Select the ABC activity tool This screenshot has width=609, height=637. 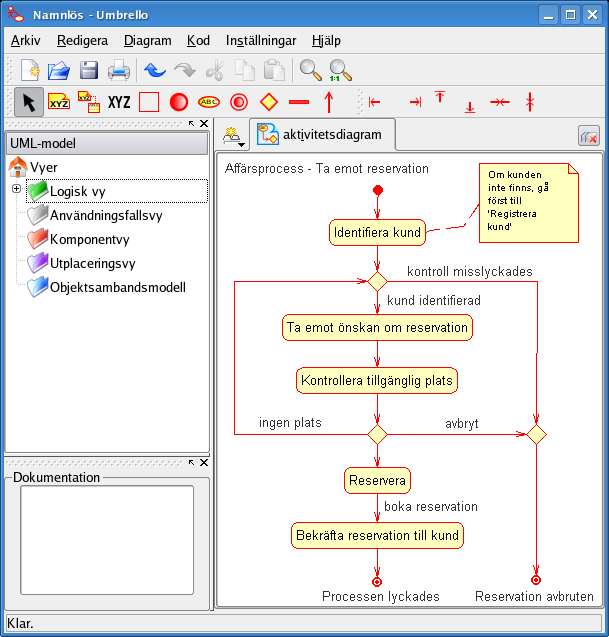[209, 102]
